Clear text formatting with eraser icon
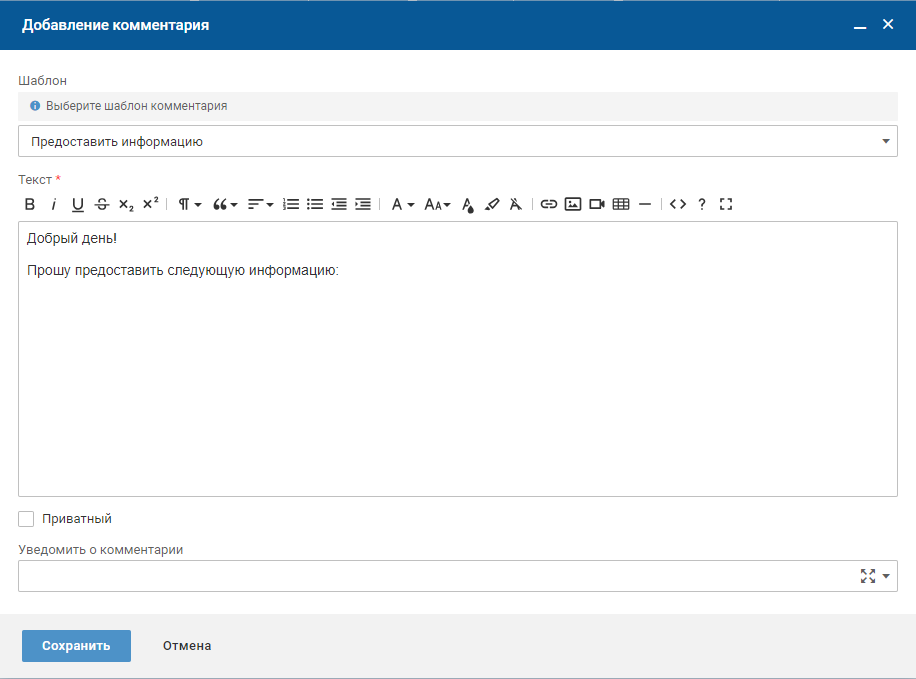 point(515,204)
